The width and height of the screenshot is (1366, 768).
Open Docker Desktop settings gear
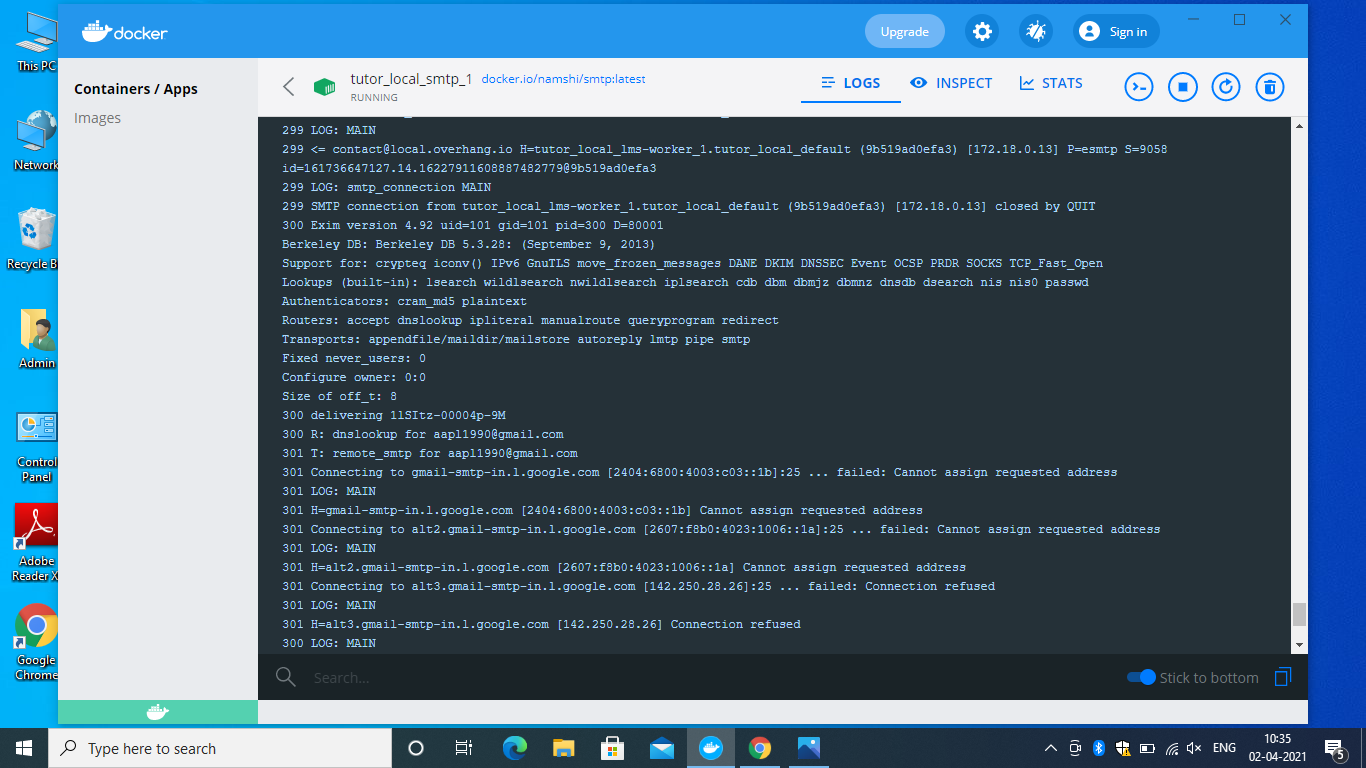click(981, 31)
